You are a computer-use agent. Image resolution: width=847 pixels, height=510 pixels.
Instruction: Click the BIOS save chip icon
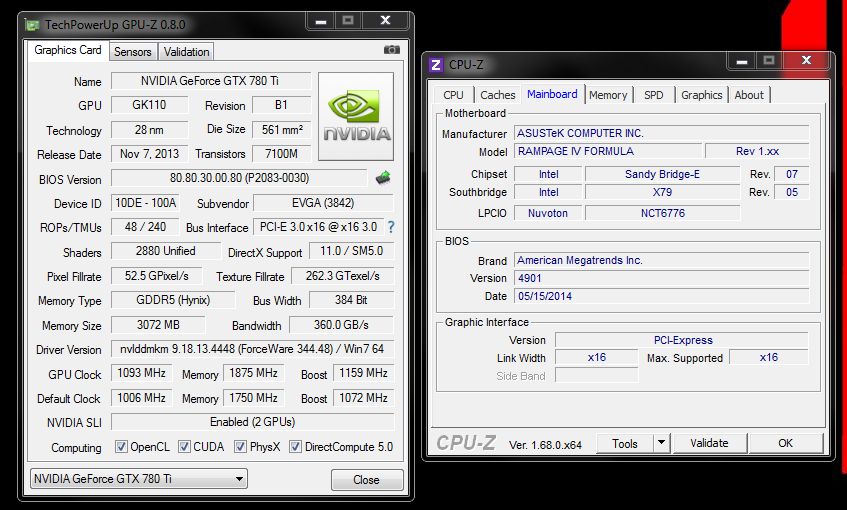point(383,178)
